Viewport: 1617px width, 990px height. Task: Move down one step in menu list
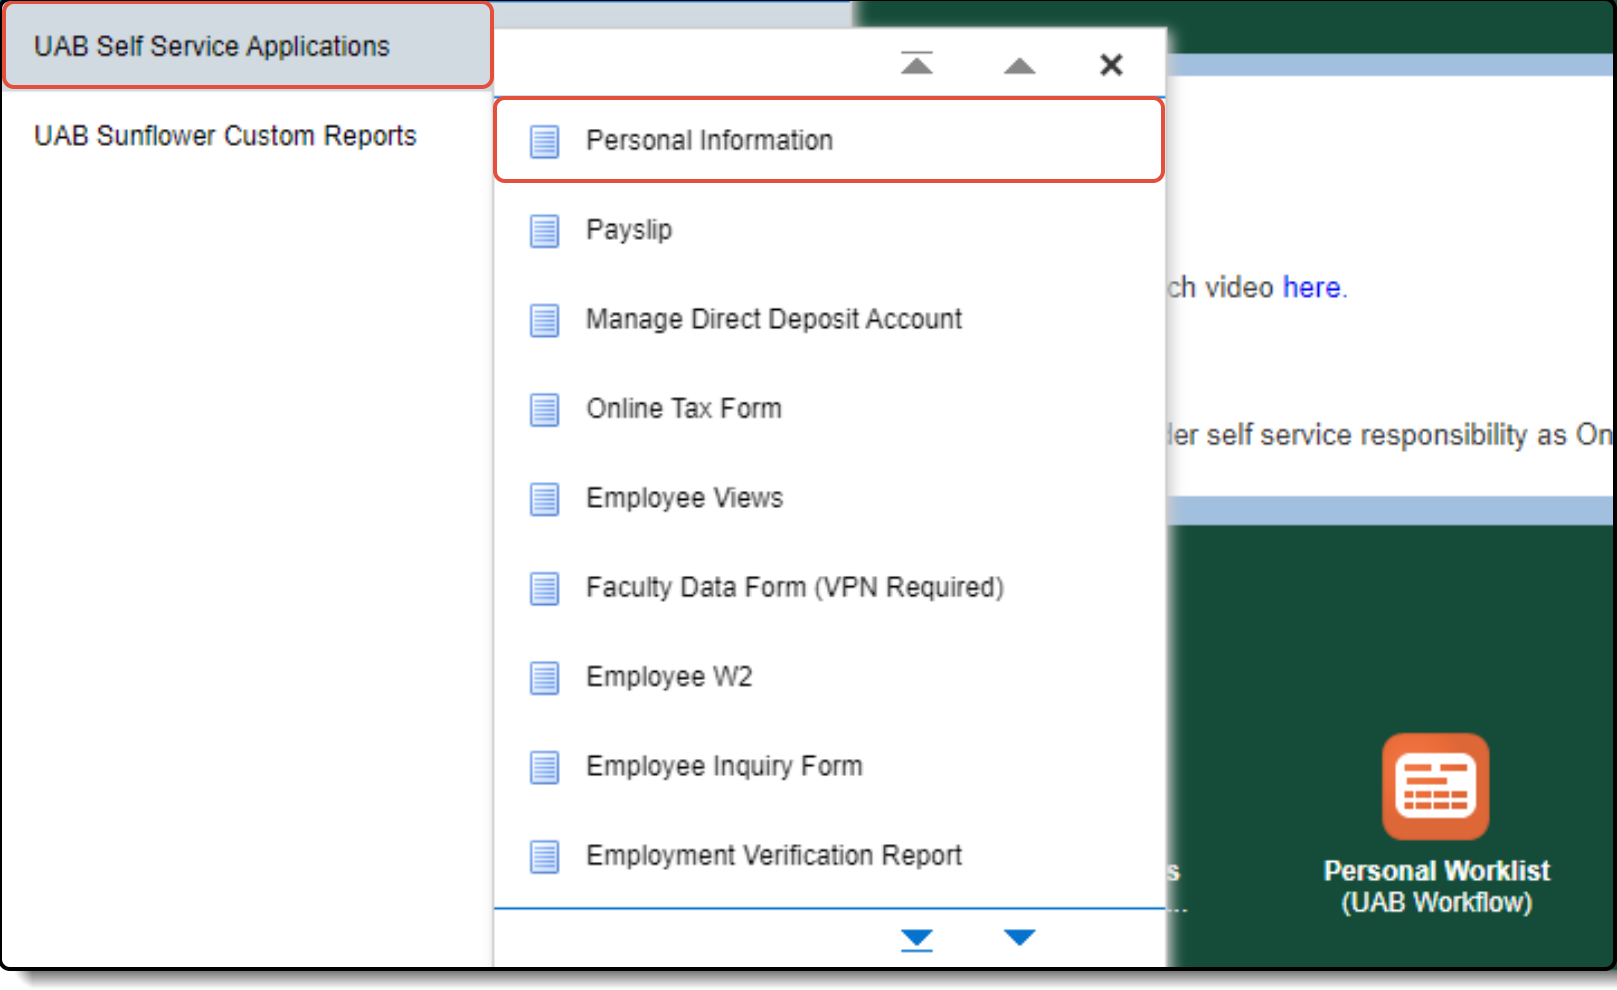(1019, 937)
